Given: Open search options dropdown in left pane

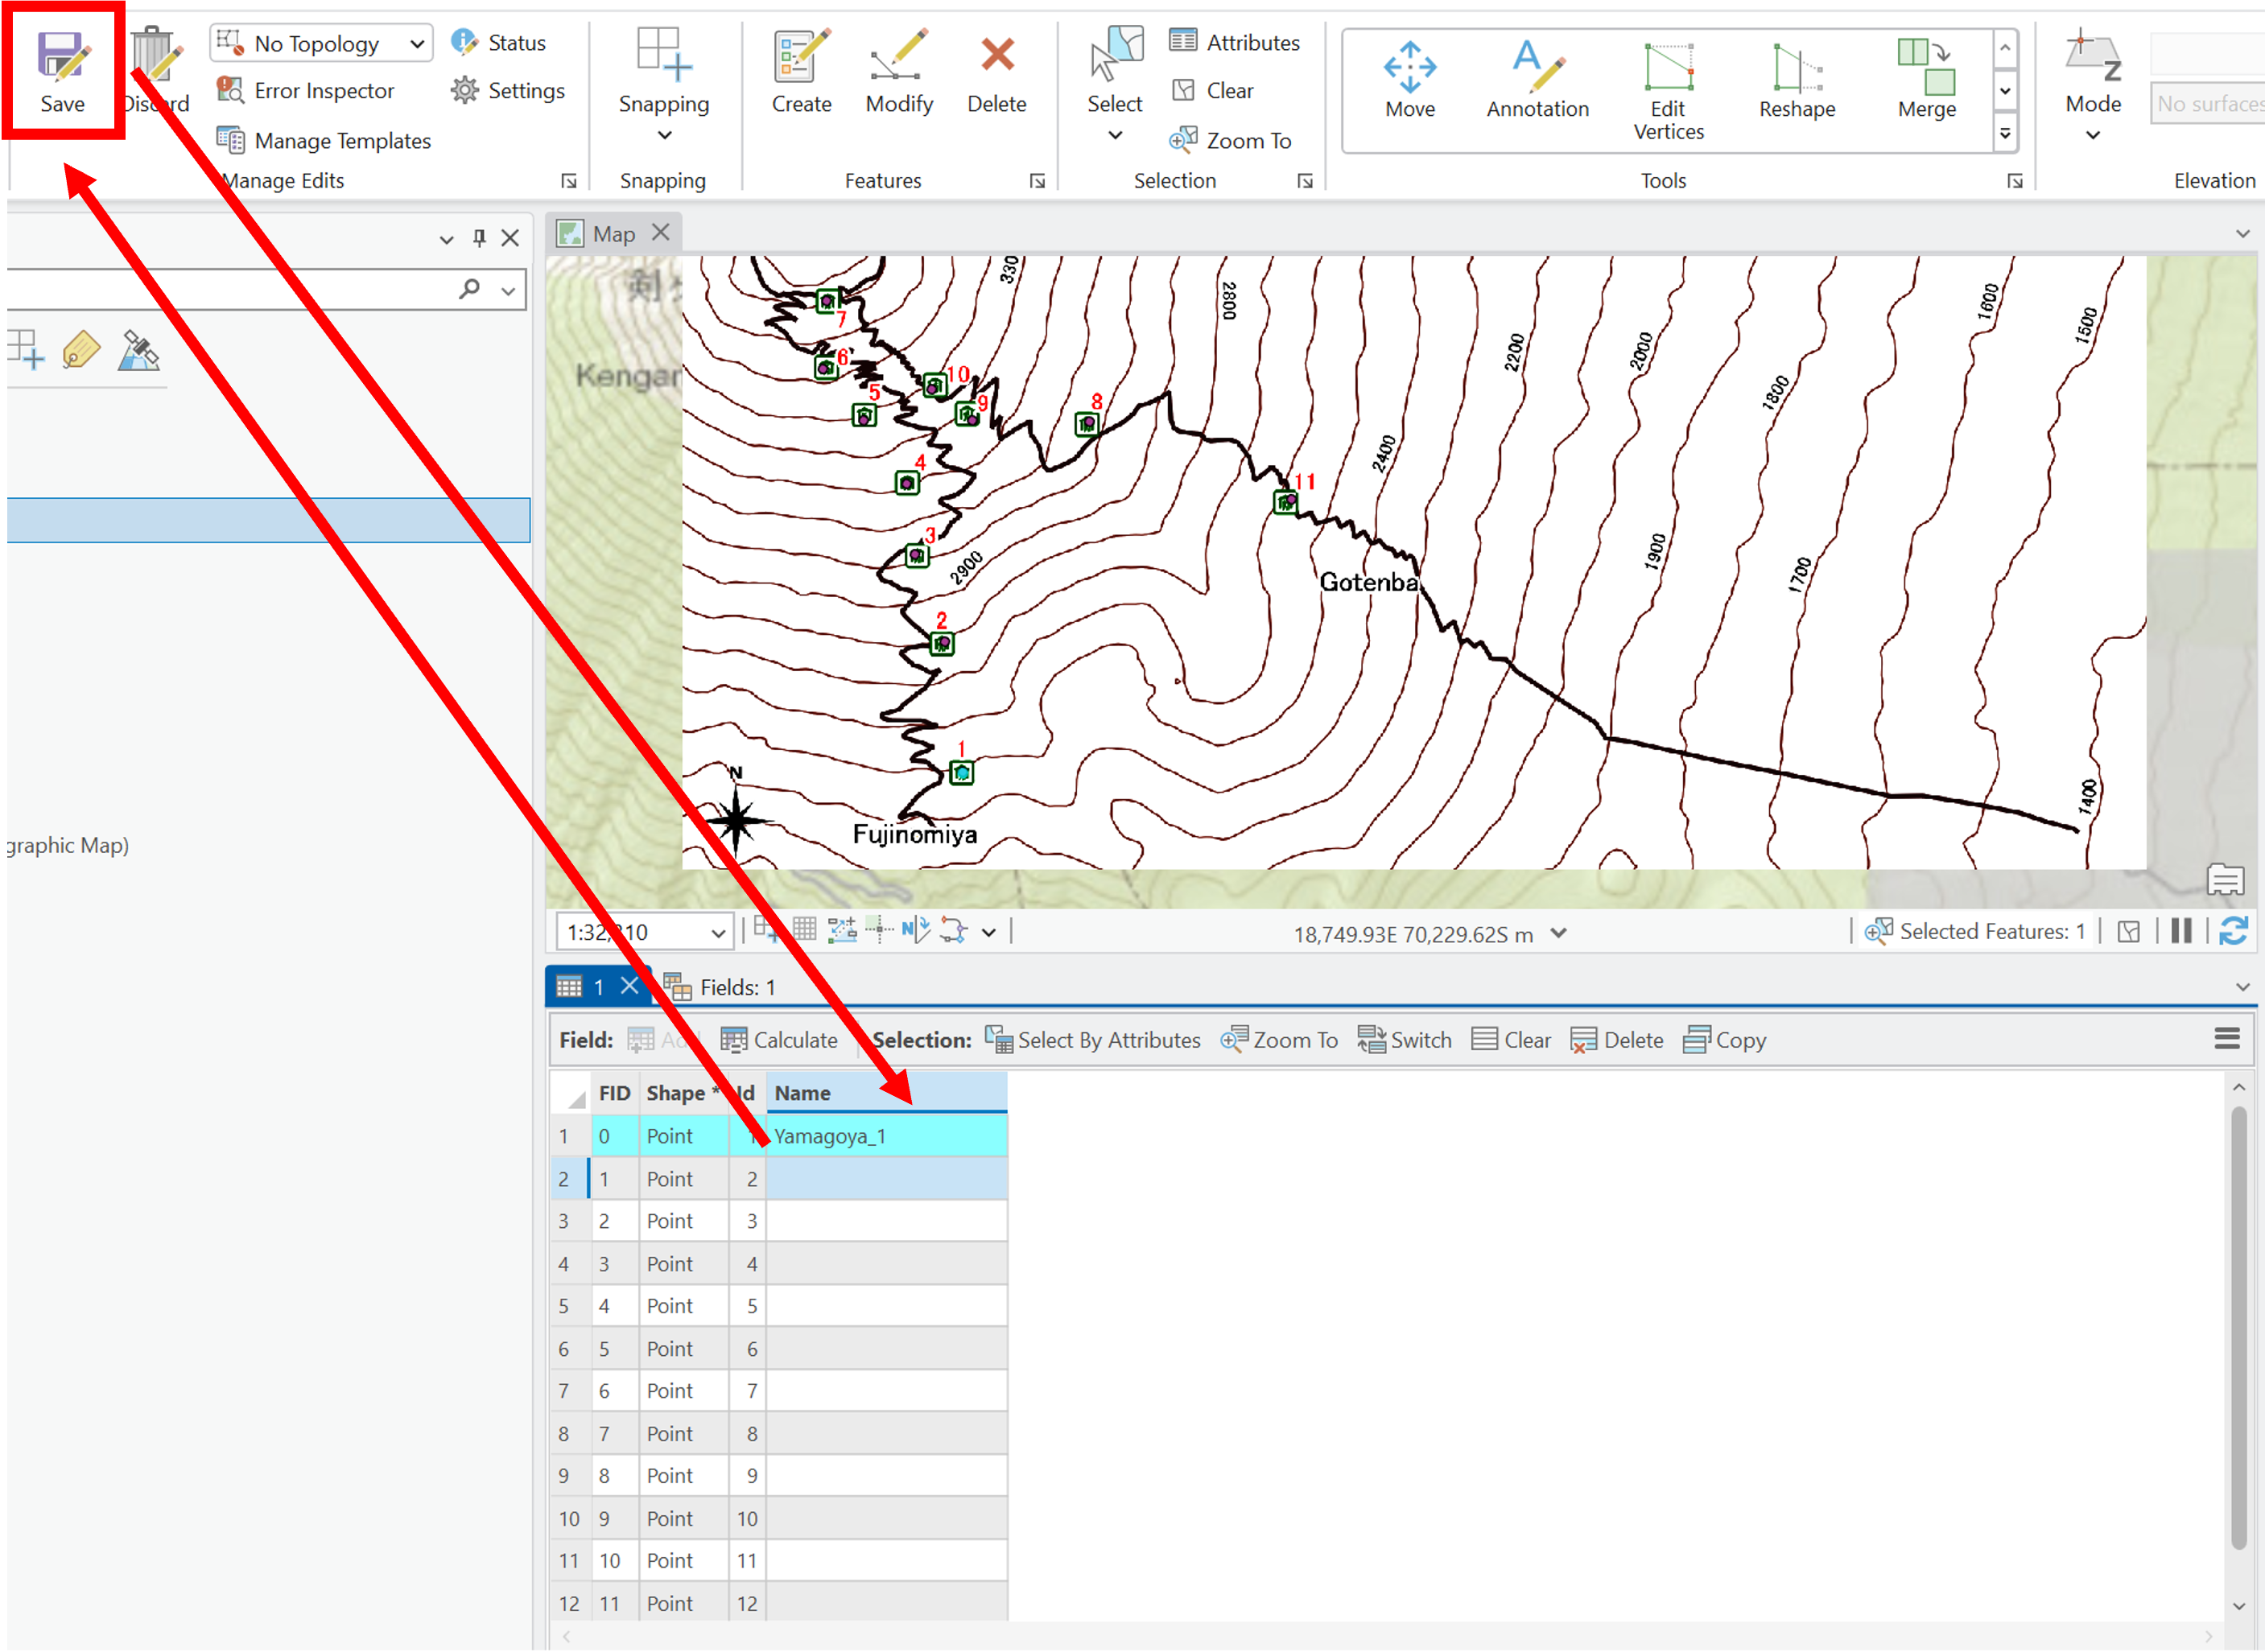Looking at the screenshot, I should 508,291.
